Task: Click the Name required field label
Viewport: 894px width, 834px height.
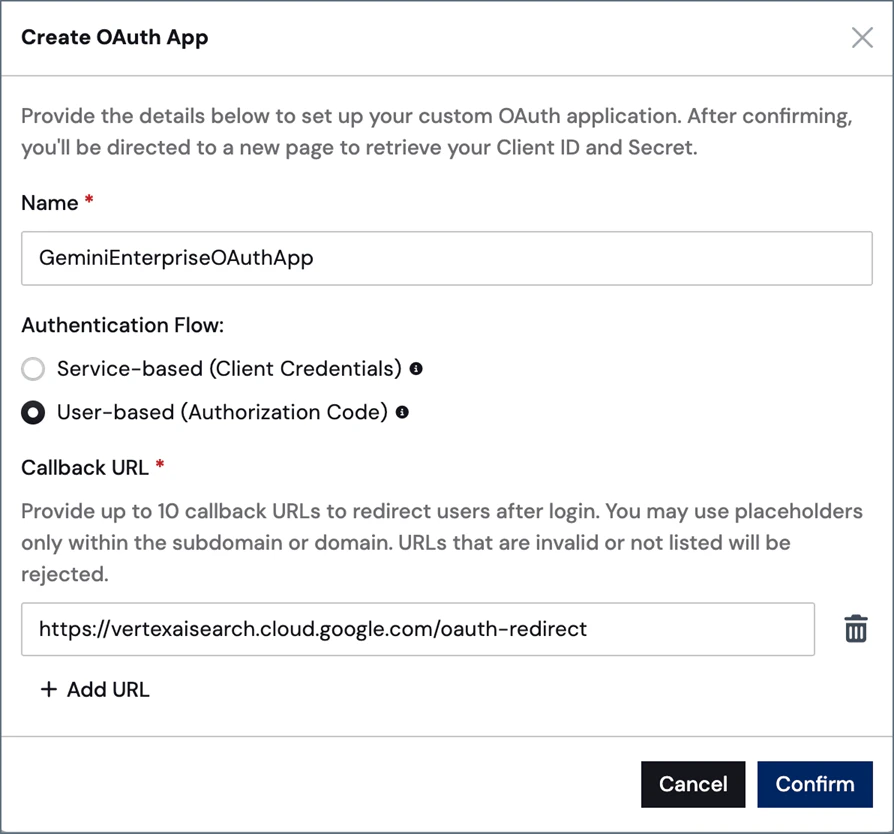Action: [x=48, y=202]
